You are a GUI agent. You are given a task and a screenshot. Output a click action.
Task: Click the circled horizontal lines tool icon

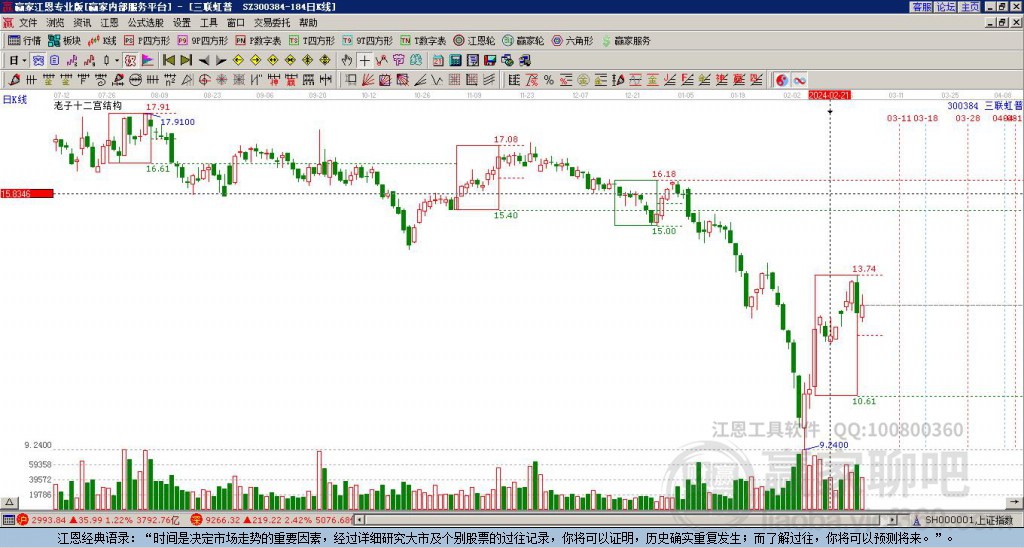click(x=135, y=80)
